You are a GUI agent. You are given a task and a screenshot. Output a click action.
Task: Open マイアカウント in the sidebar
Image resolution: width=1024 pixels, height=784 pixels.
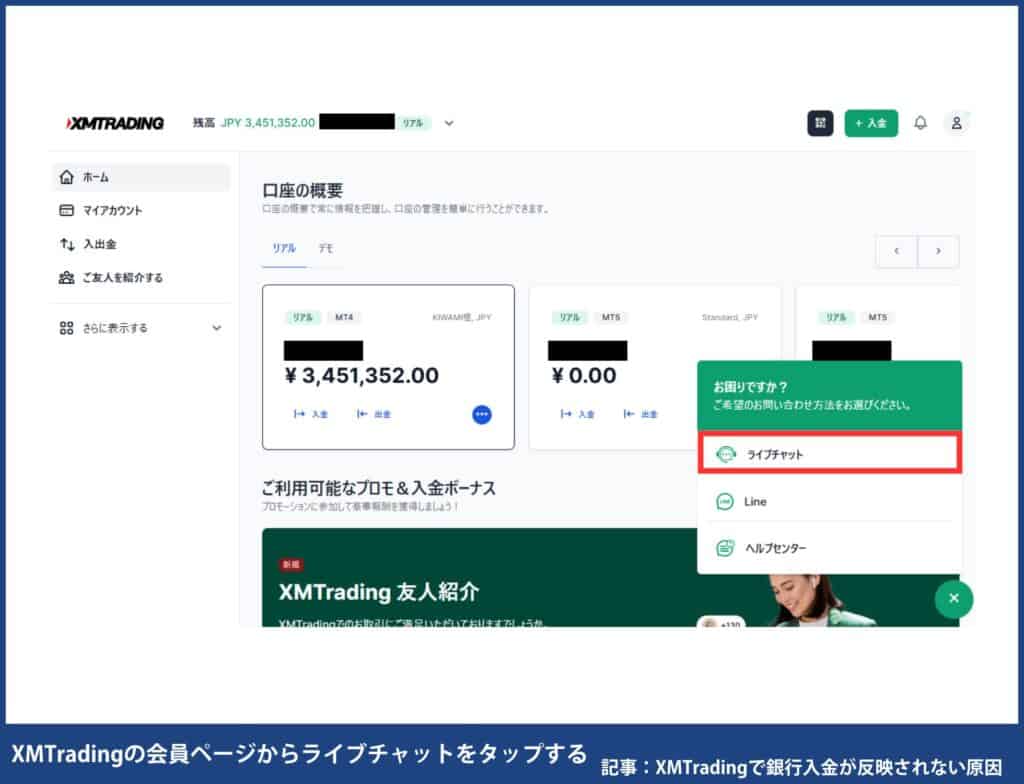[141, 210]
